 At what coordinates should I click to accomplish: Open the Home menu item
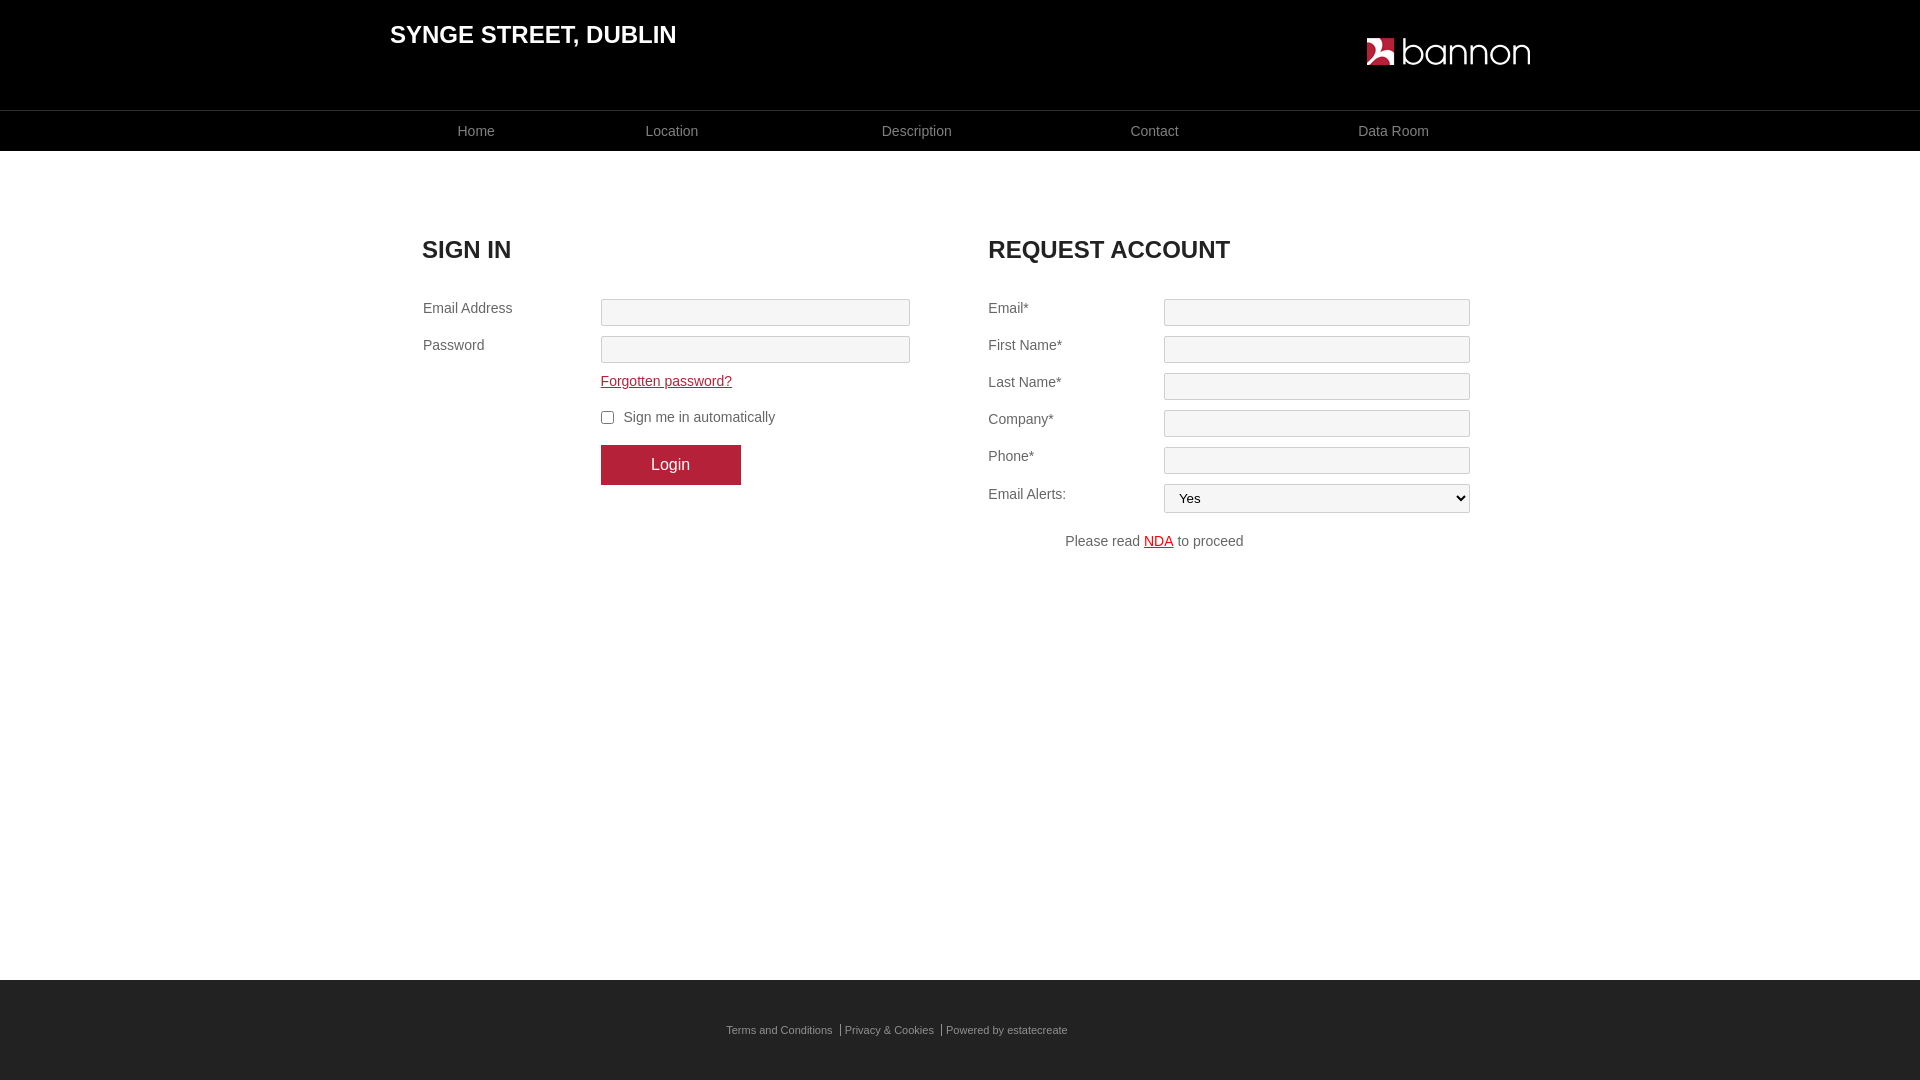click(476, 131)
